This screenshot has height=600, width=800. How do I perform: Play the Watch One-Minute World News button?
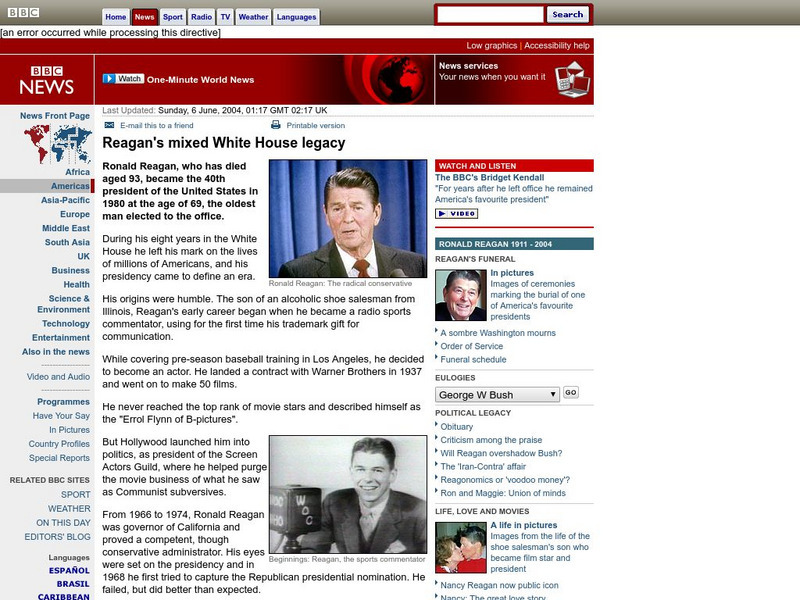tap(123, 79)
